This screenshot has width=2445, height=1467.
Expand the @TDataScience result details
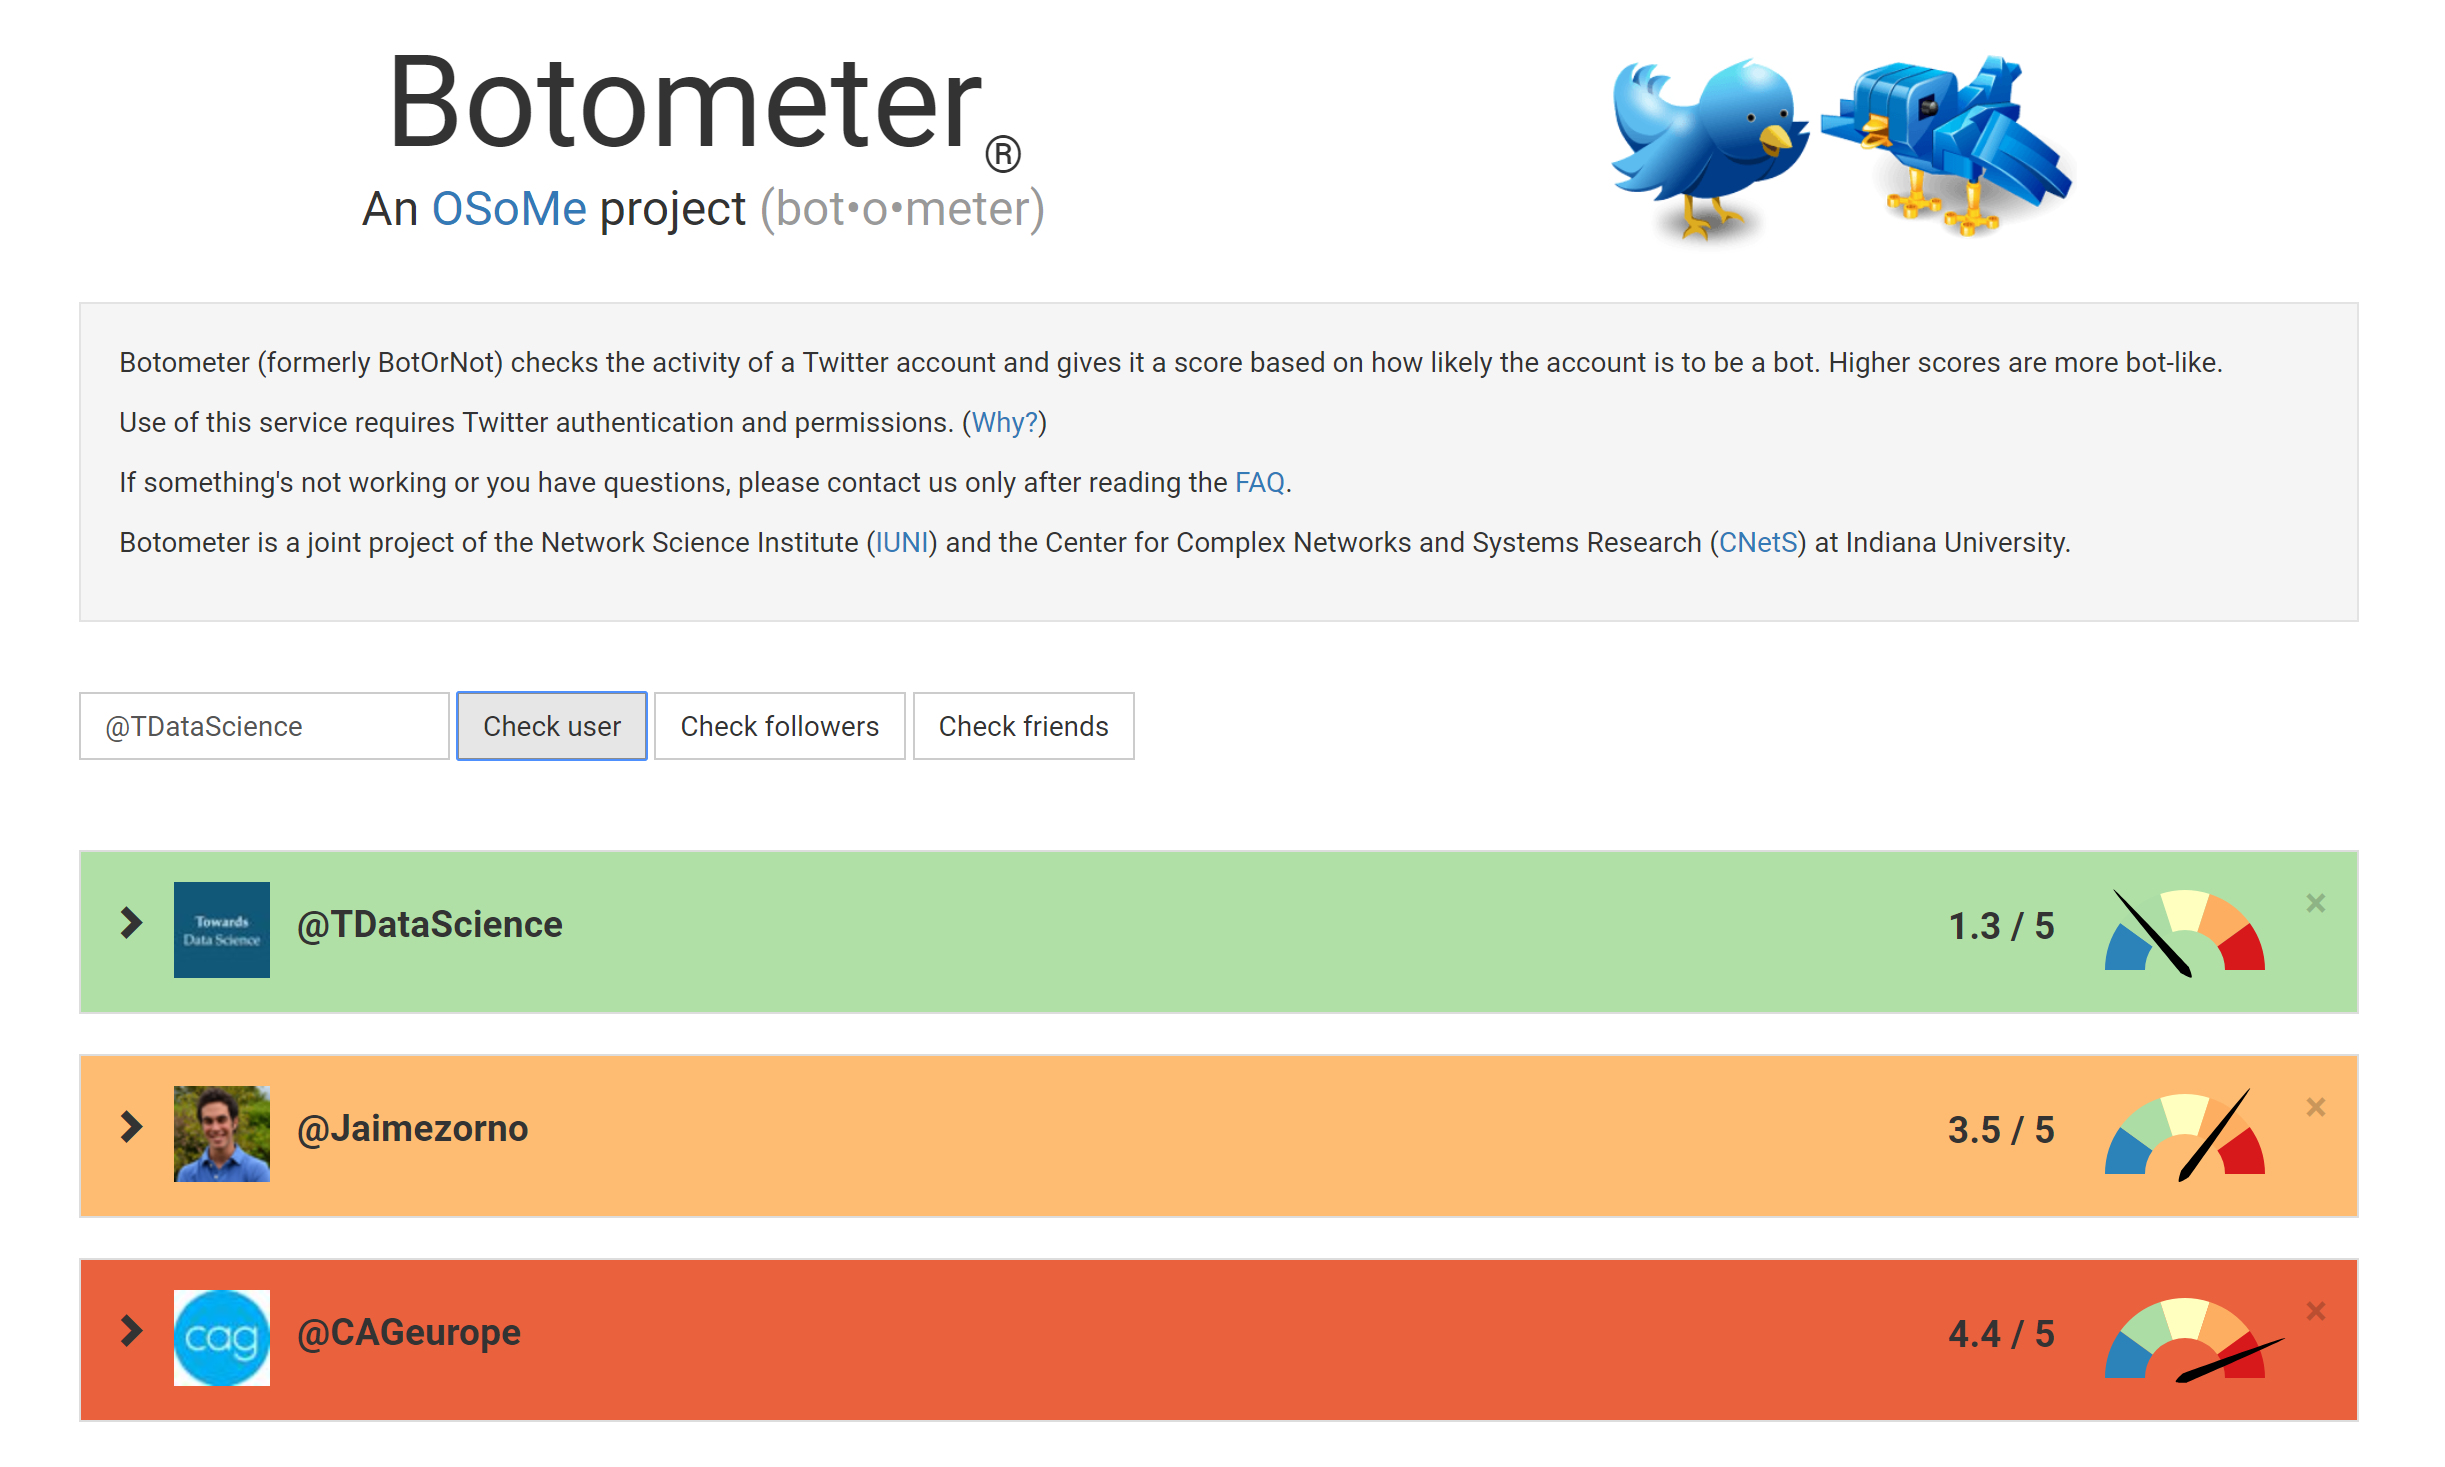pyautogui.click(x=131, y=923)
